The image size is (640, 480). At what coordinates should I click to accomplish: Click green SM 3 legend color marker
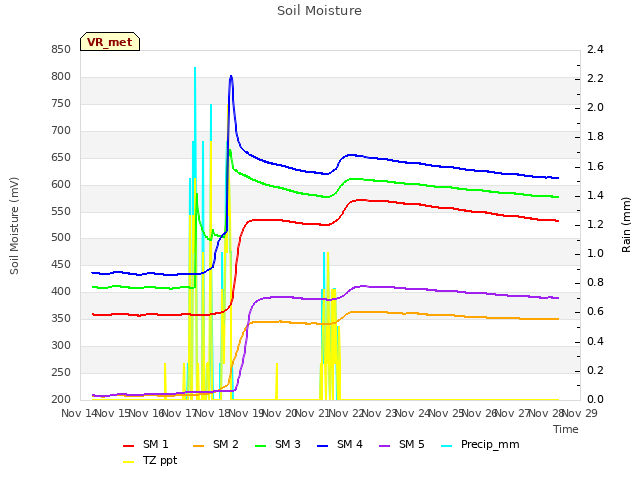click(x=261, y=446)
